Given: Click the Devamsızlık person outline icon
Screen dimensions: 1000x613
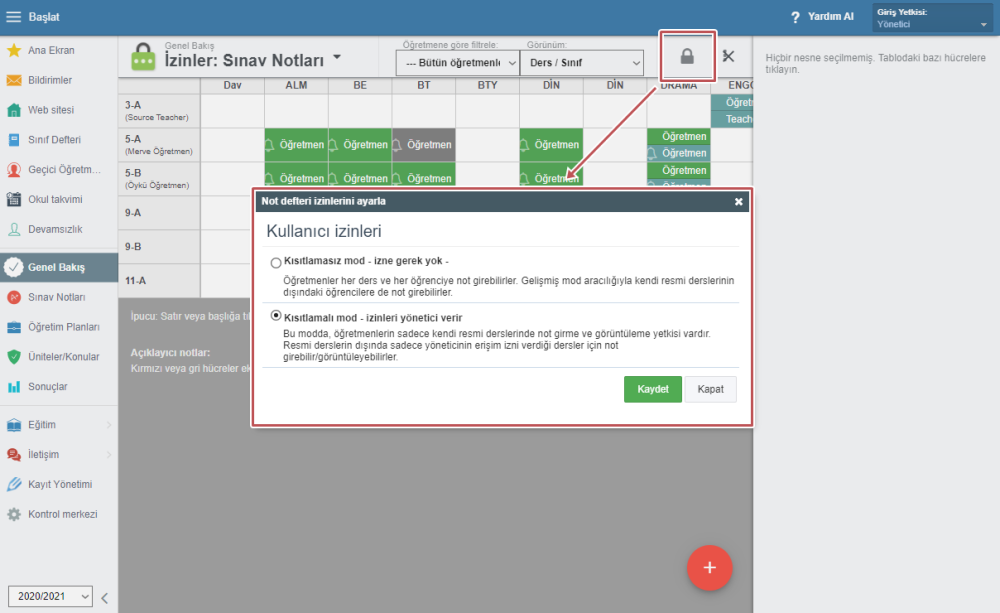Looking at the screenshot, I should (x=13, y=229).
